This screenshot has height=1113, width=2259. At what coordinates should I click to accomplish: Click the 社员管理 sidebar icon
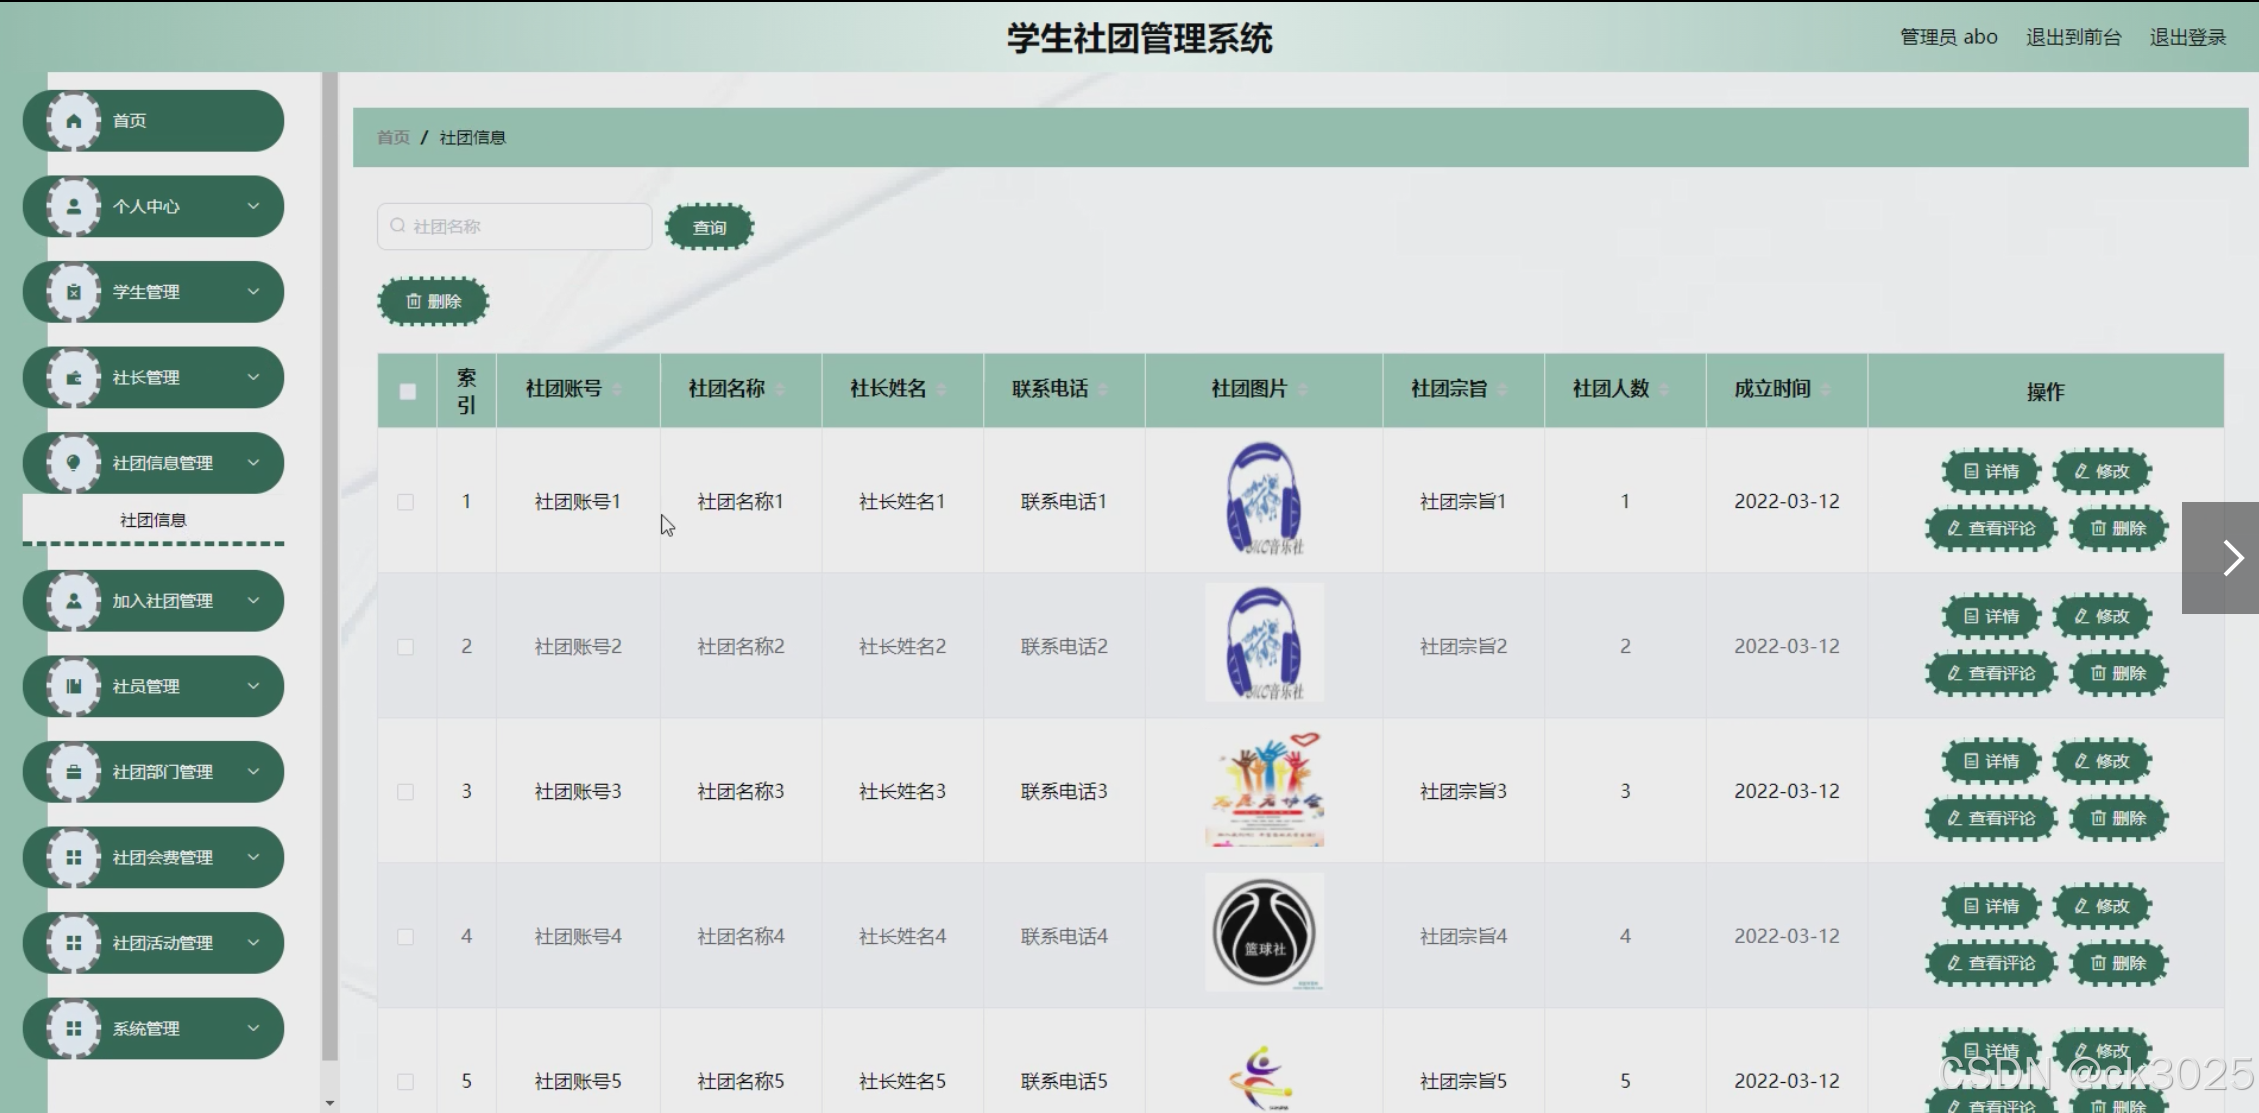point(74,686)
